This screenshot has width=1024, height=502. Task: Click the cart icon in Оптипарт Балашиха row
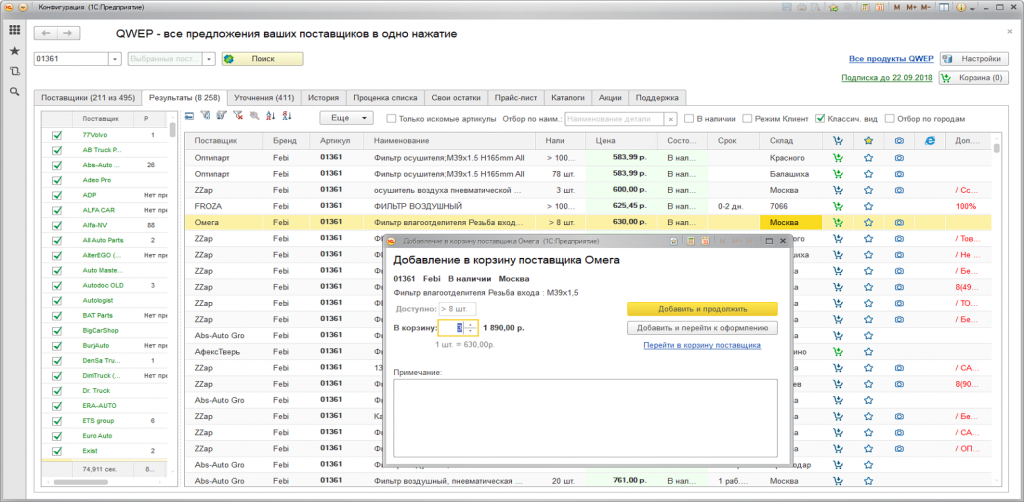tap(838, 174)
